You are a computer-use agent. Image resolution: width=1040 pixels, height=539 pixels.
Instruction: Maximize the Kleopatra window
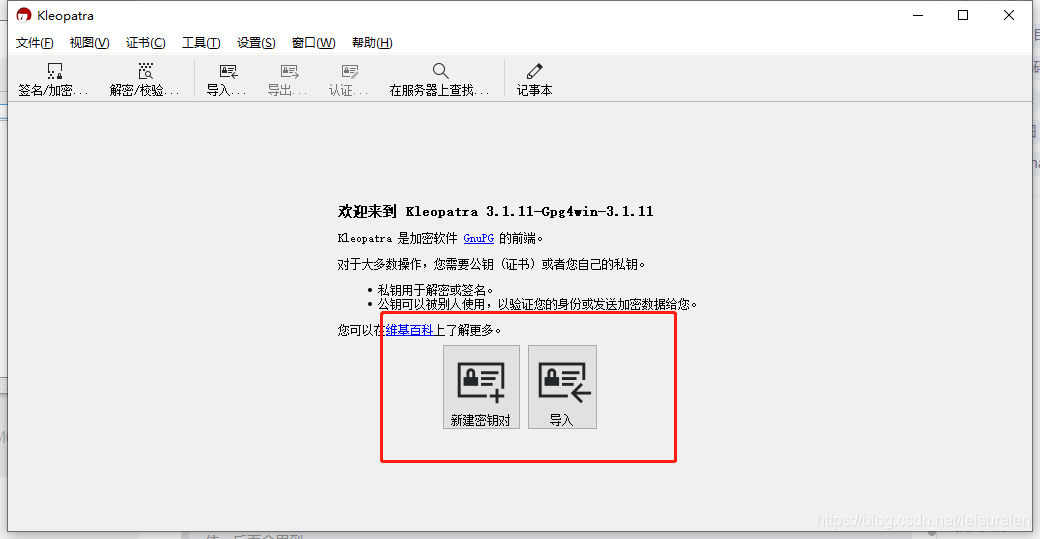963,15
